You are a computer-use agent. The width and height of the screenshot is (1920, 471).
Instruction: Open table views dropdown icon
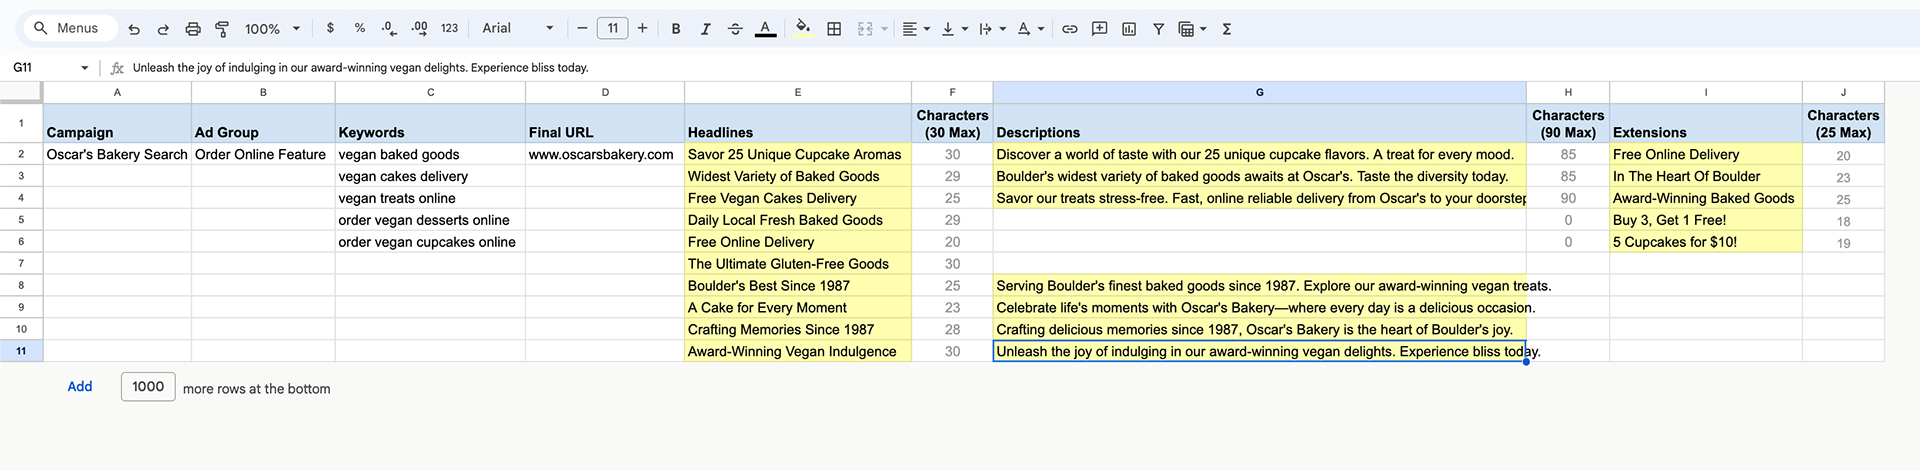1192,29
